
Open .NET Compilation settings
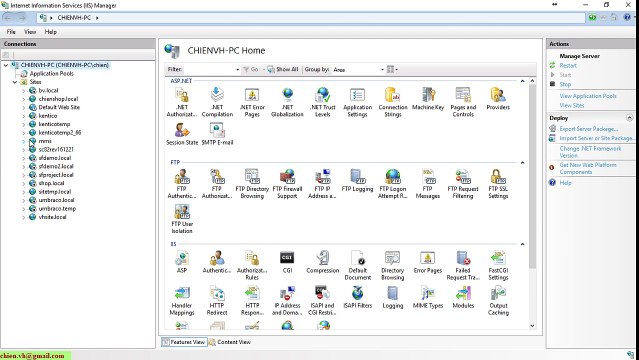click(x=217, y=103)
